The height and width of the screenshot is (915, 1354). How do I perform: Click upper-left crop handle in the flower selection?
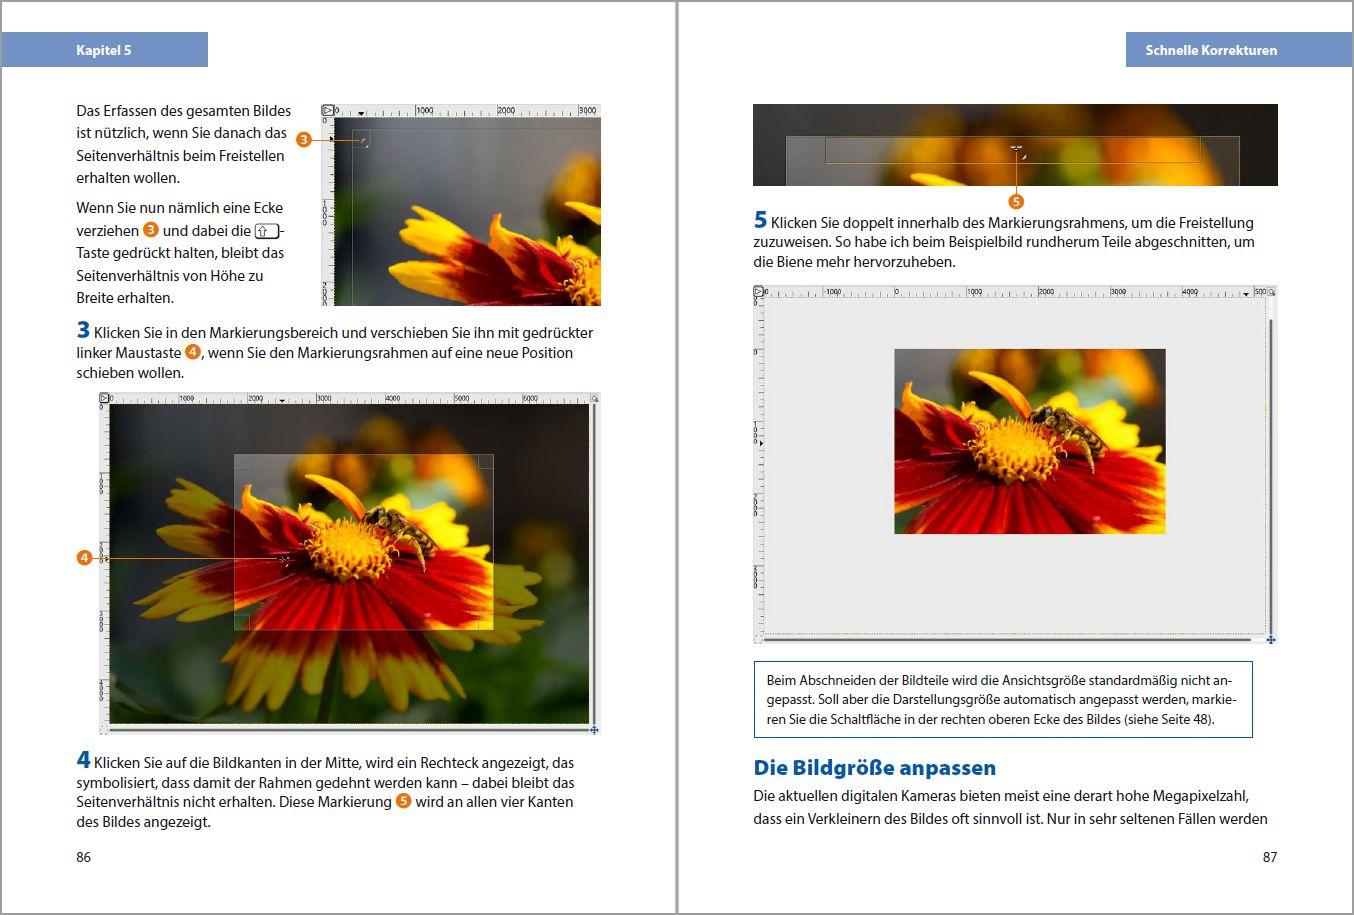point(242,462)
